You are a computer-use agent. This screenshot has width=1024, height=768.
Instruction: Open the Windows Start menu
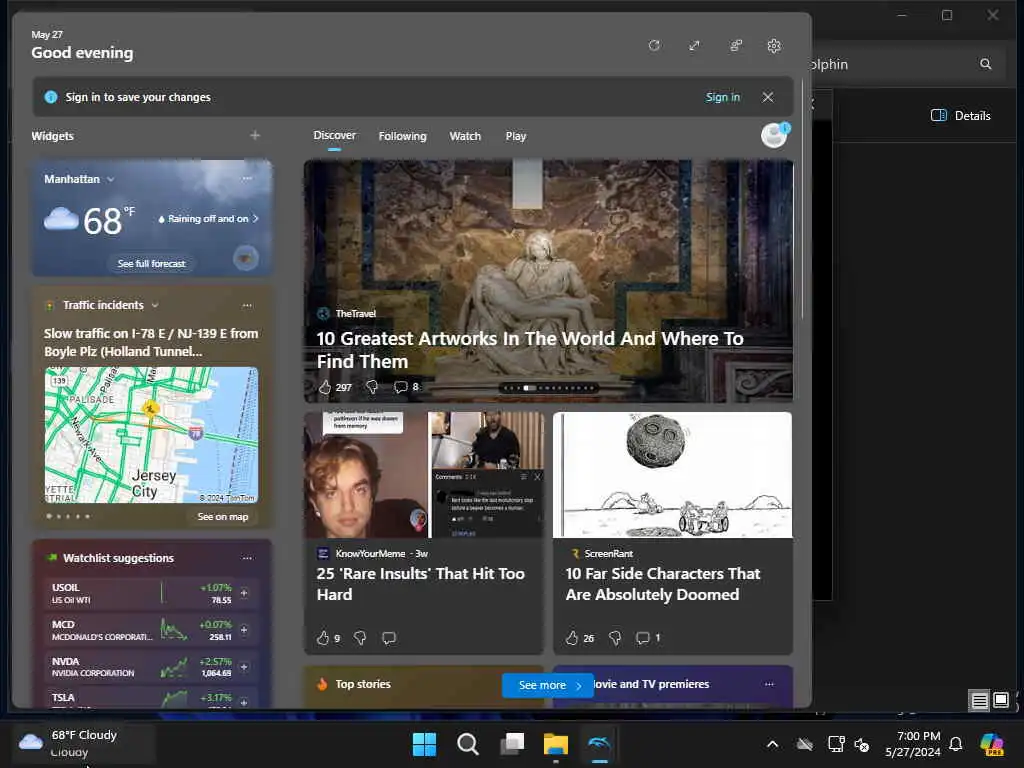click(424, 744)
